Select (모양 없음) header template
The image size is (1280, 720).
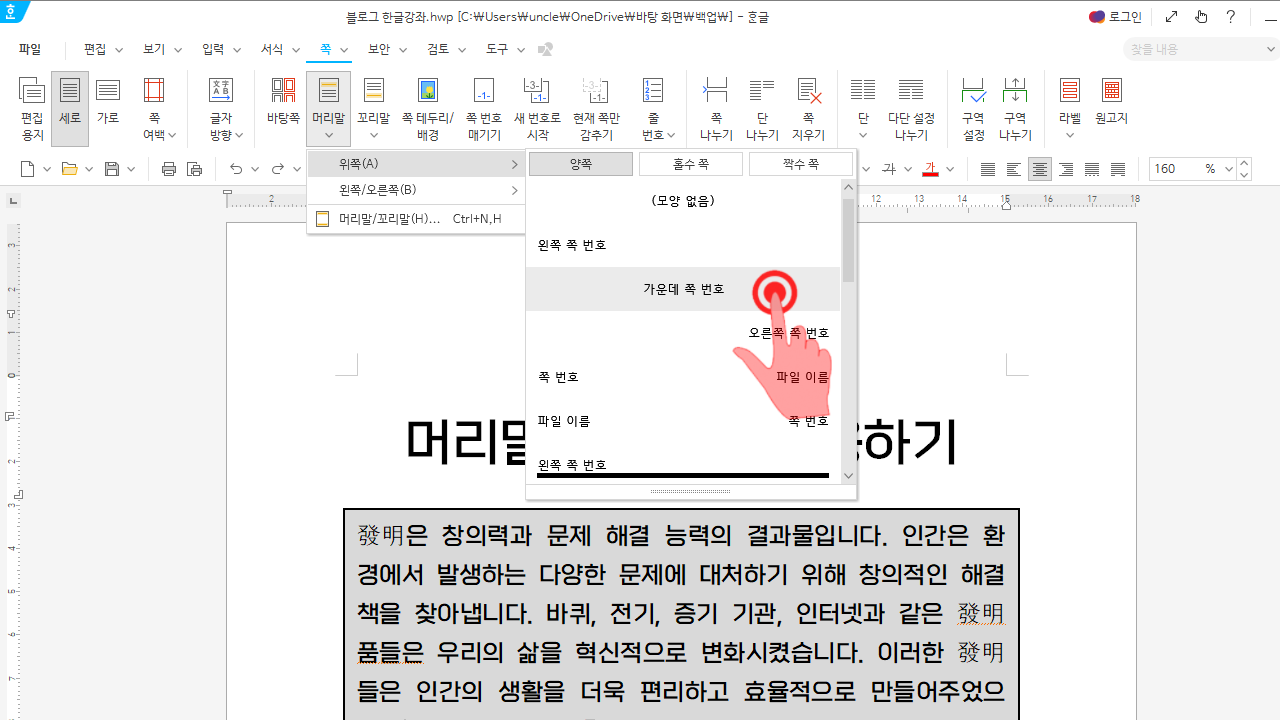[683, 201]
